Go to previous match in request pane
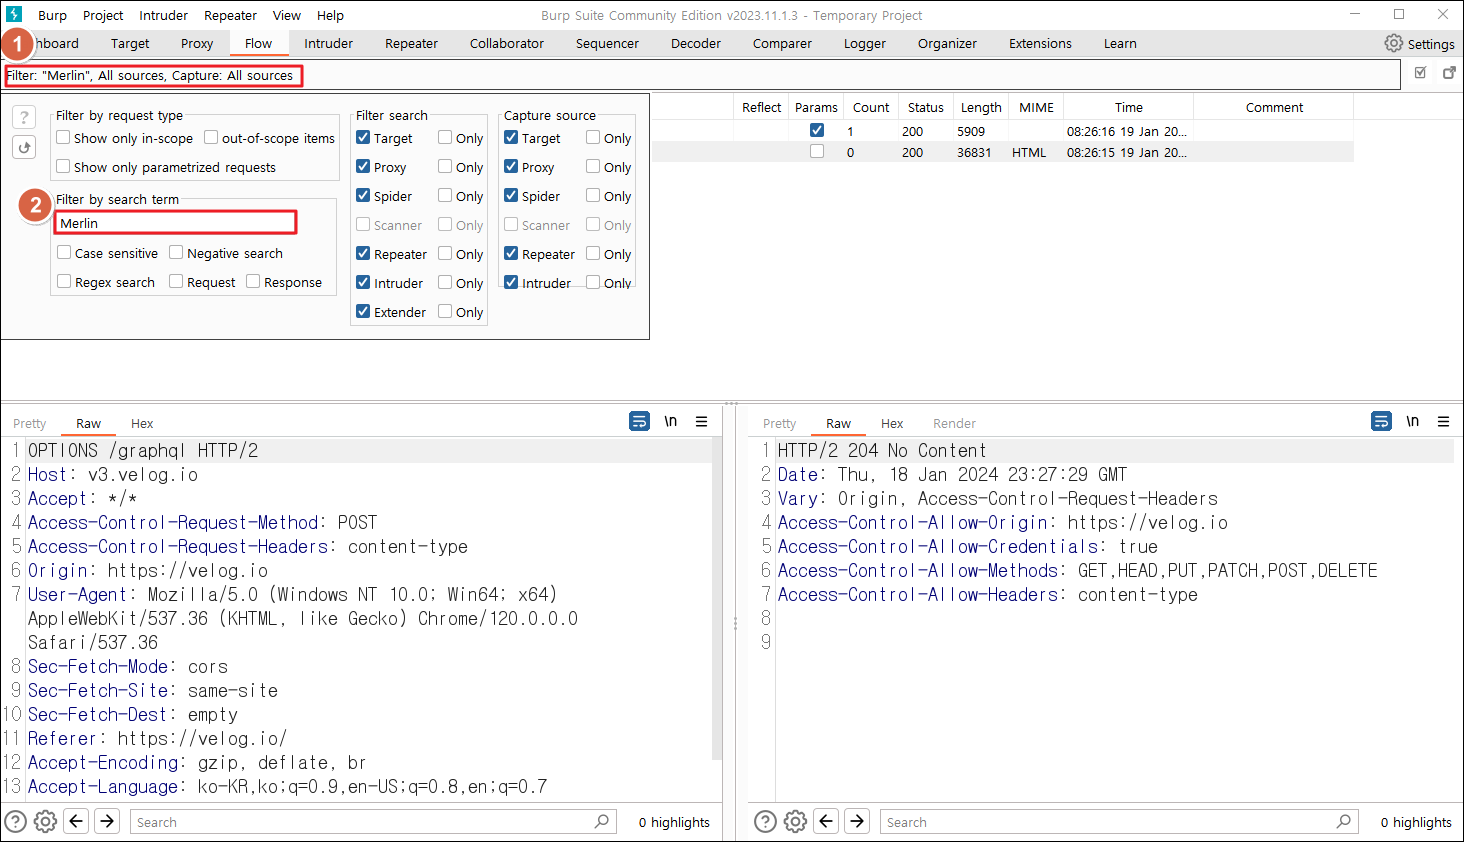Image resolution: width=1464 pixels, height=842 pixels. pos(77,821)
